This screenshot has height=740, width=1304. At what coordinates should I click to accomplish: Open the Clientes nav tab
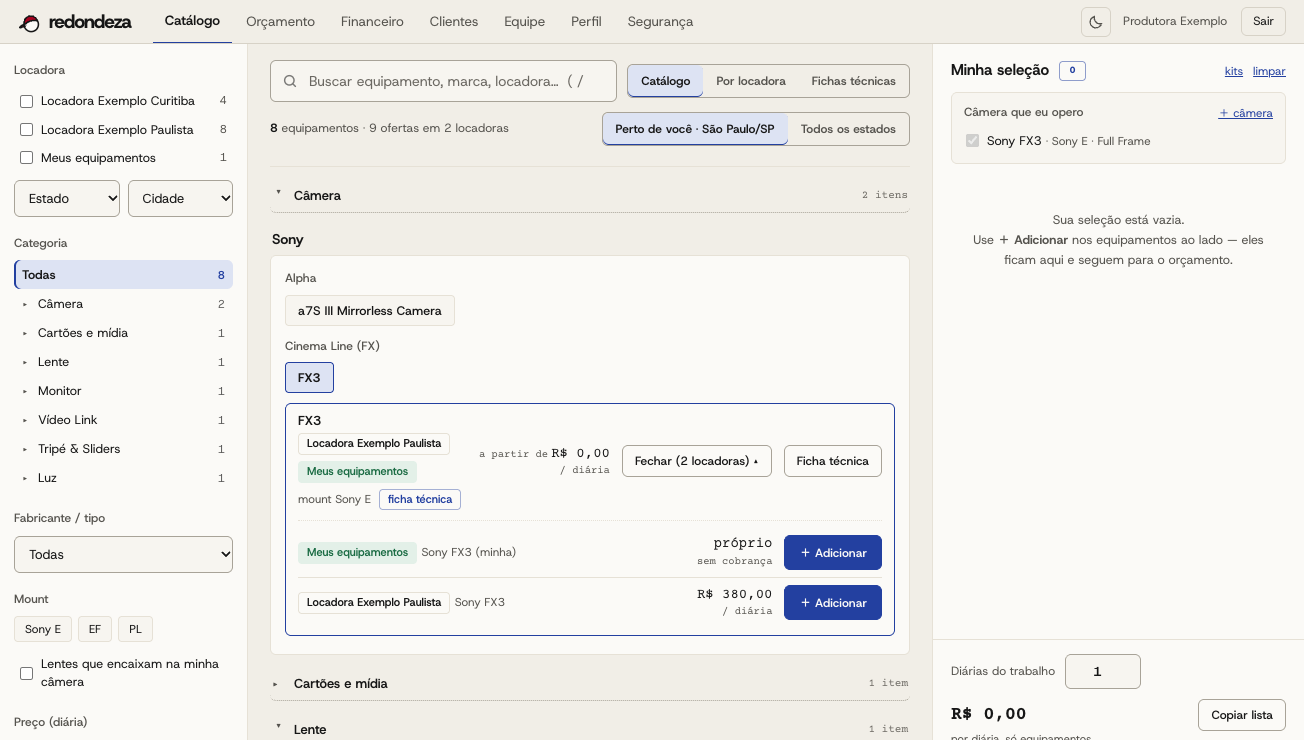[x=454, y=22]
